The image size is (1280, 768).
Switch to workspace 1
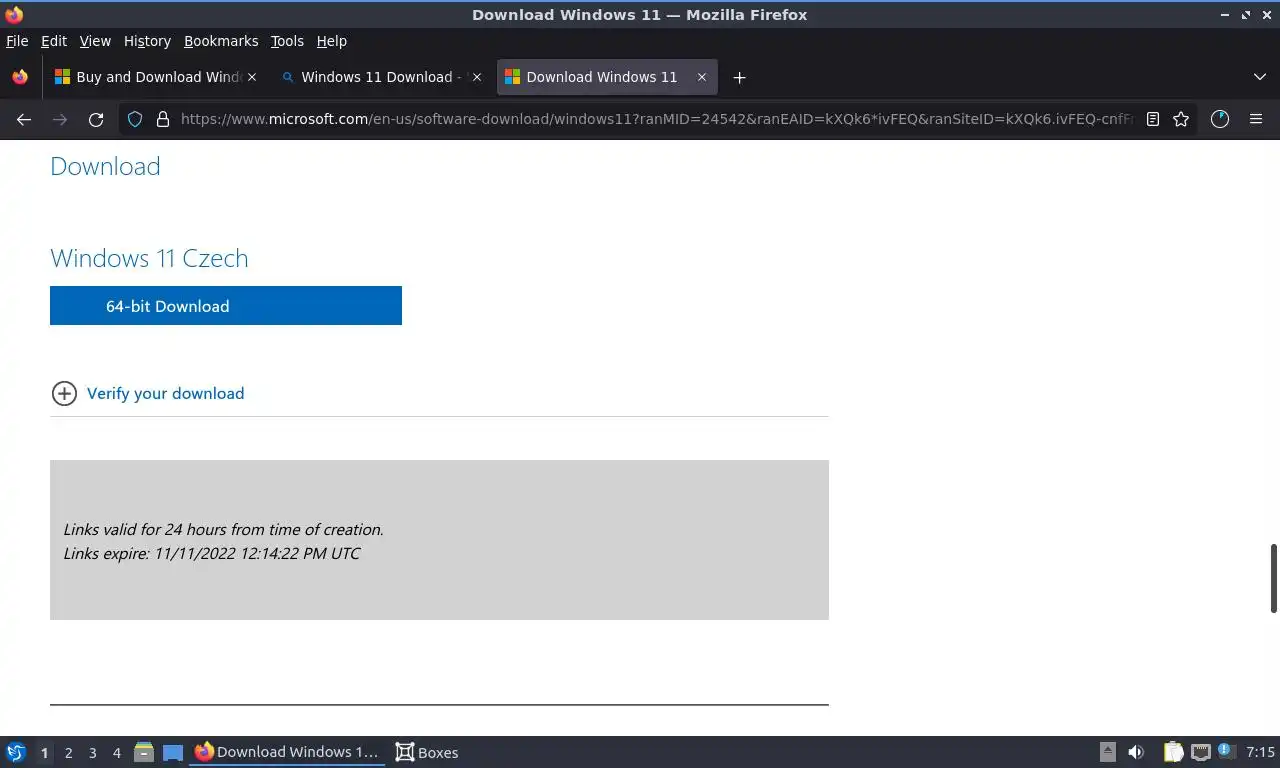point(44,752)
